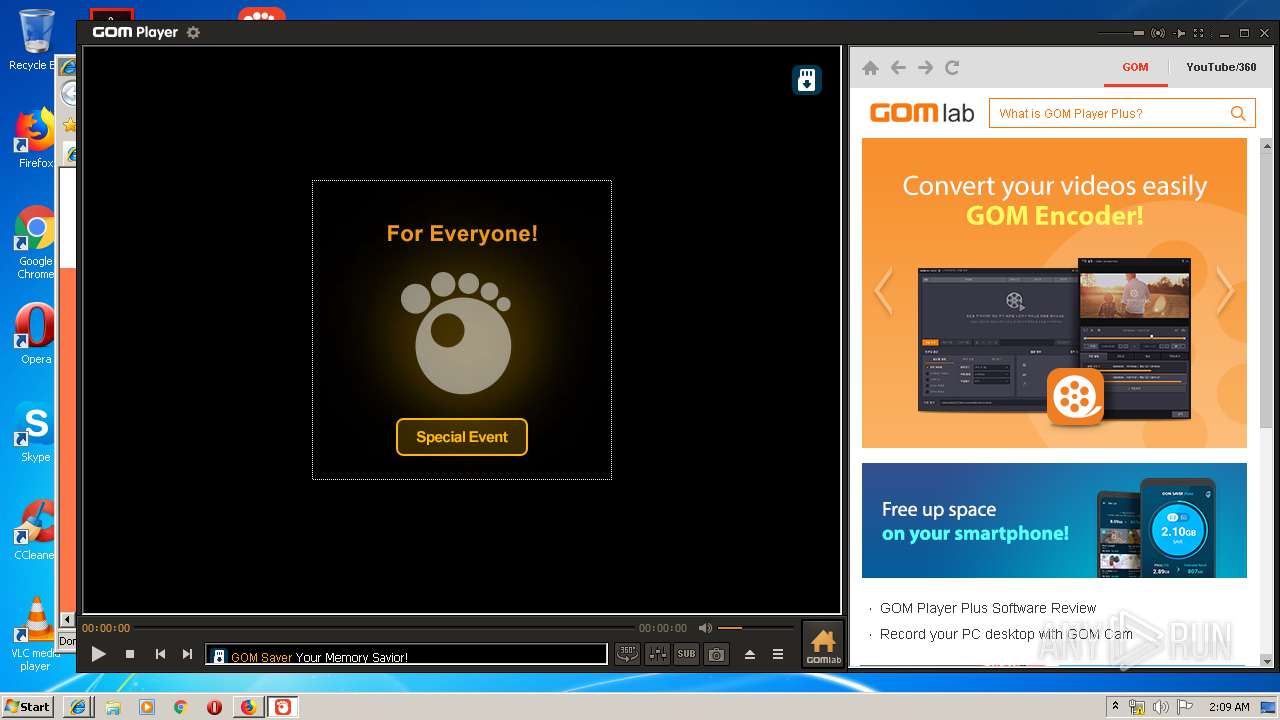Open subtitle settings with SUB button

coord(686,654)
